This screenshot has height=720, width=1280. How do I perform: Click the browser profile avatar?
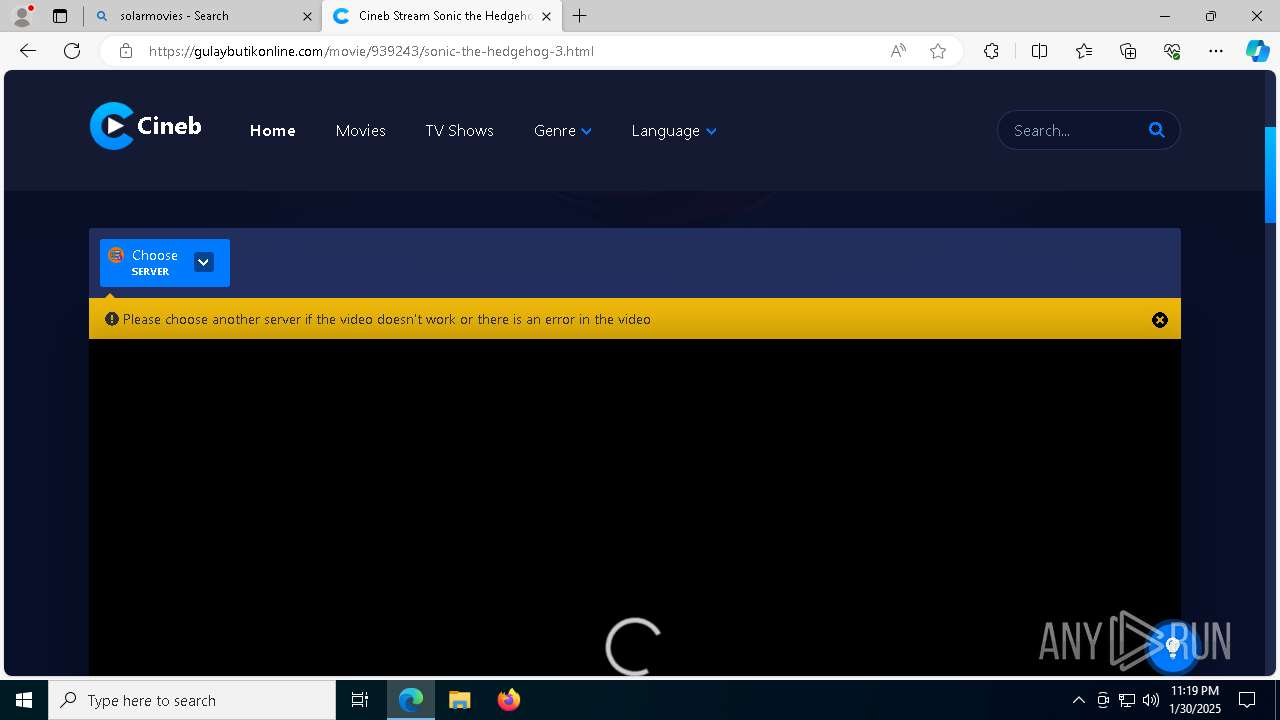pos(21,15)
